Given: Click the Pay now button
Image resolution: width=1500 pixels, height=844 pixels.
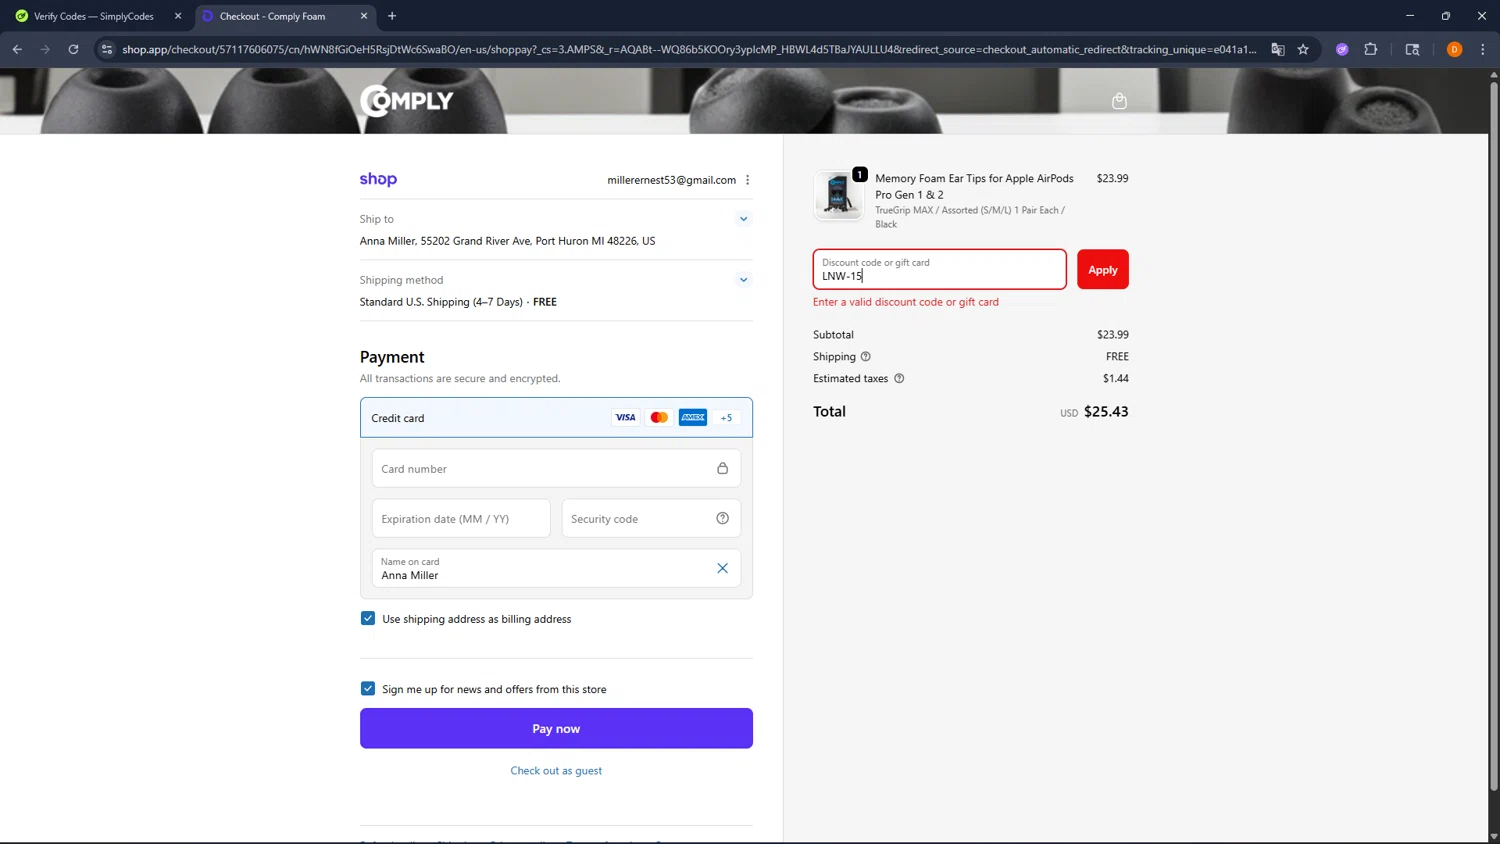Looking at the screenshot, I should 556,728.
